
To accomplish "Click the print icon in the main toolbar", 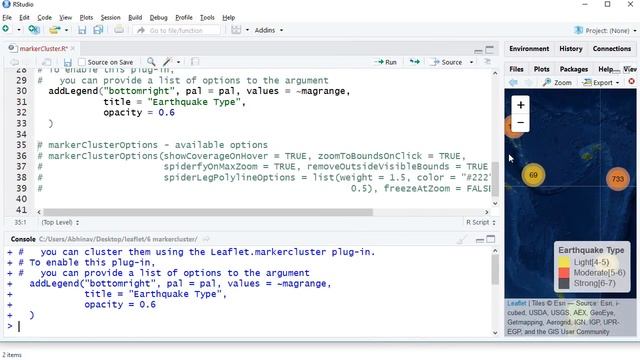I will [x=119, y=30].
